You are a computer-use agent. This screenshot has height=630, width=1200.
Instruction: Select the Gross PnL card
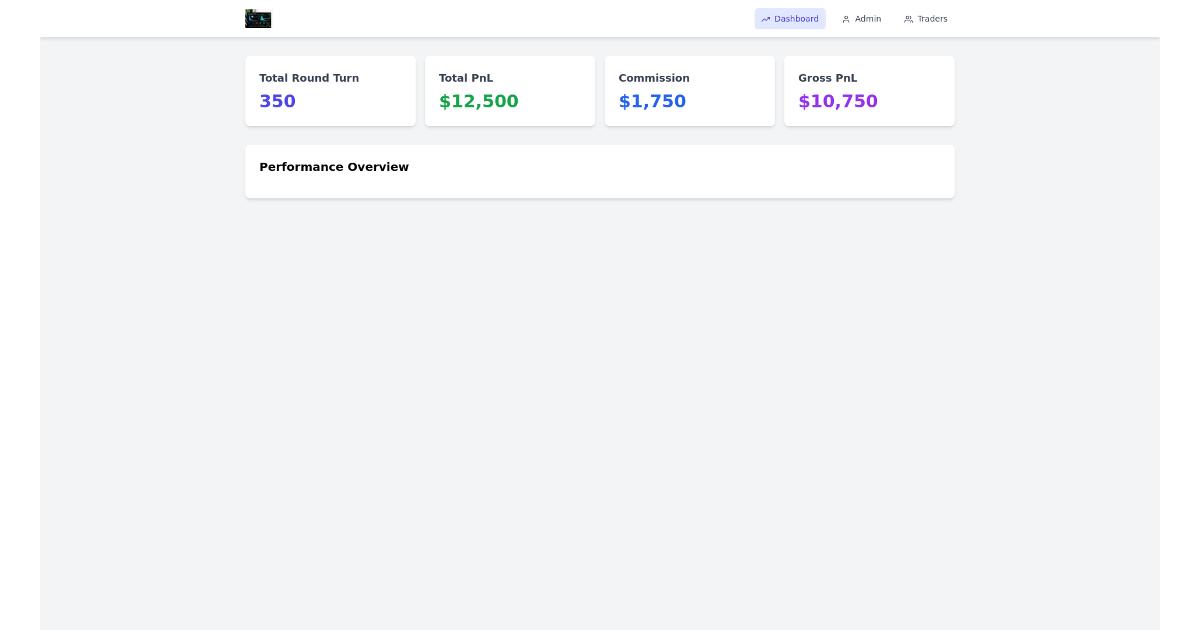pos(869,90)
